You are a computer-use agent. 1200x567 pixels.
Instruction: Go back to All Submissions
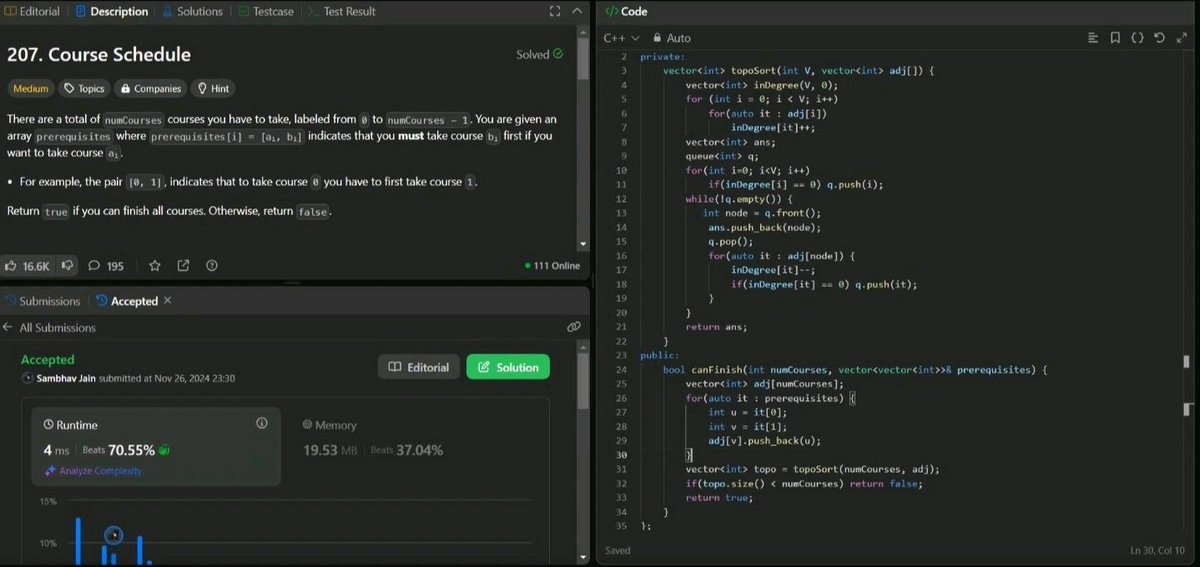pyautogui.click(x=49, y=327)
